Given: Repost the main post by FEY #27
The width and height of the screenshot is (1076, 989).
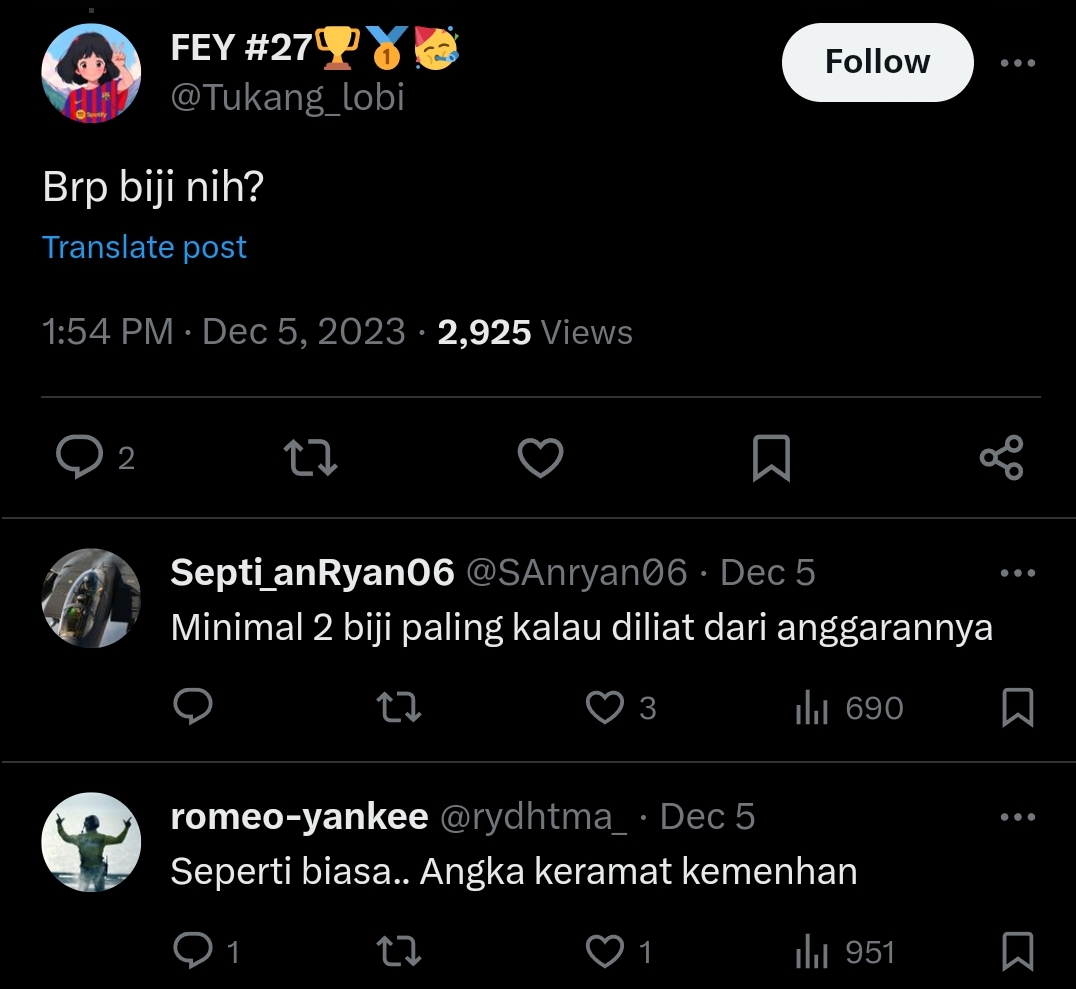Looking at the screenshot, I should [x=311, y=458].
